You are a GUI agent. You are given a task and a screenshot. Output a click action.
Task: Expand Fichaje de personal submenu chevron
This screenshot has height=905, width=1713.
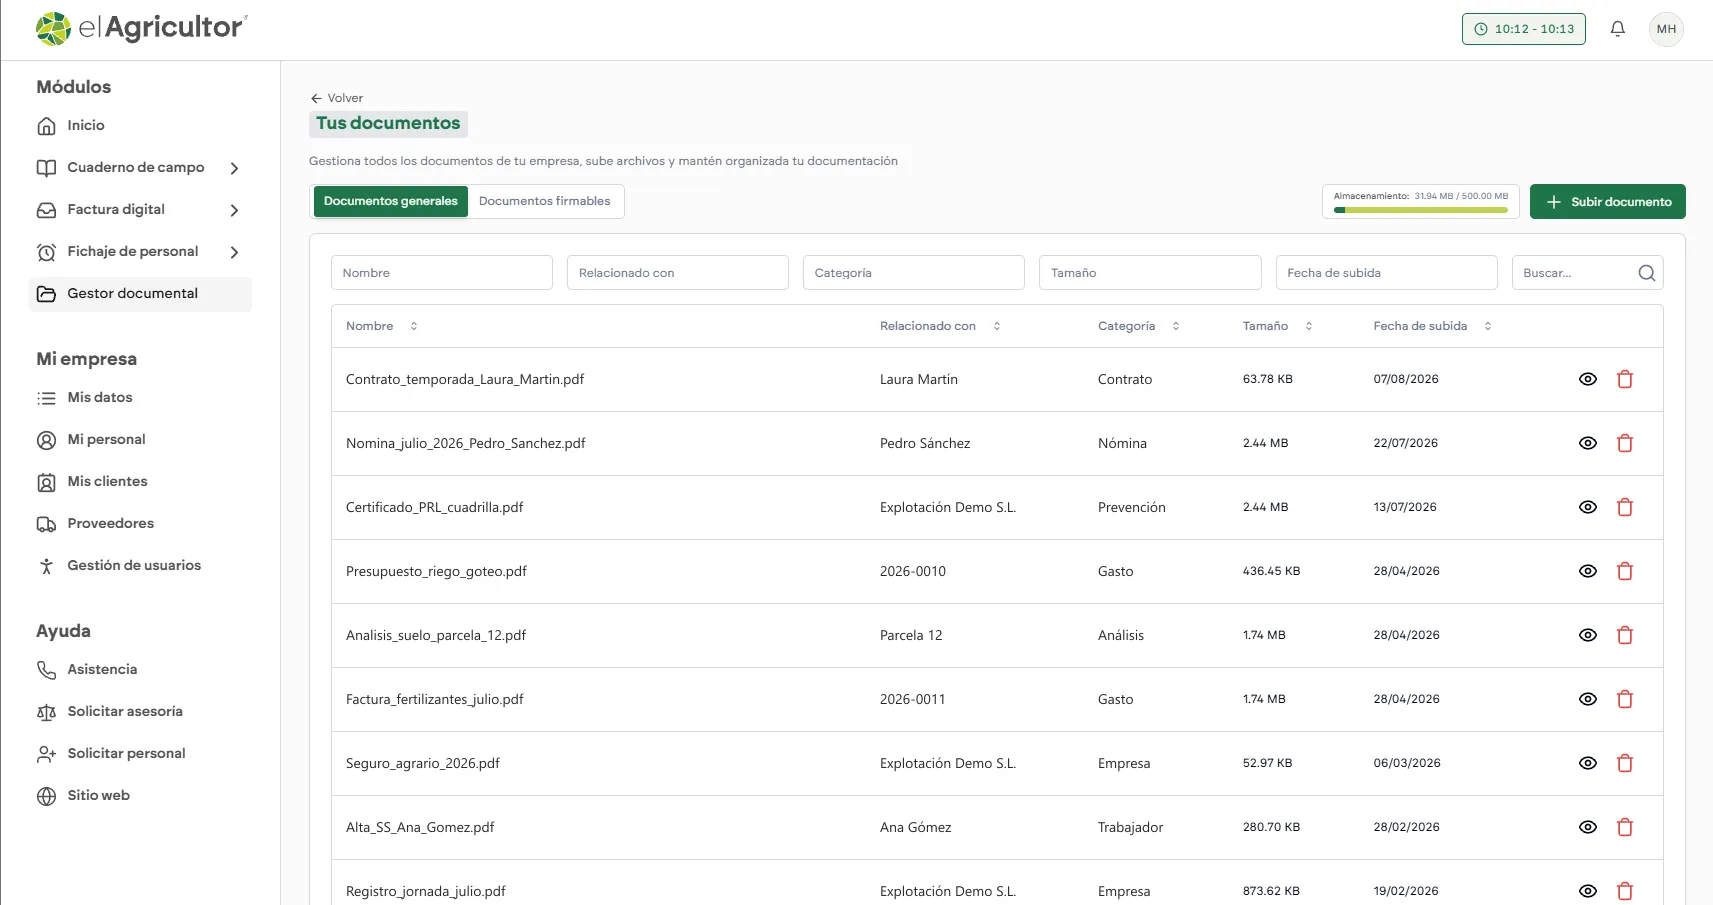point(234,252)
